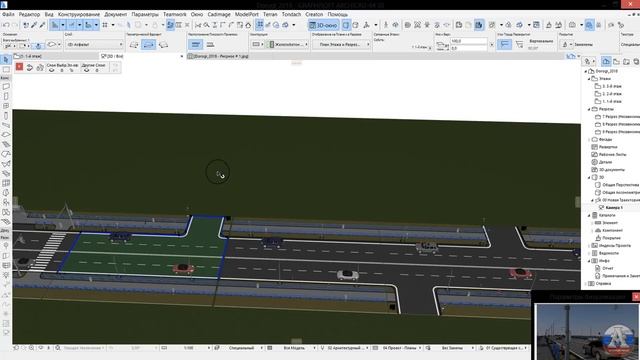Select the Project Map navigator icon
Screen dimensions: 640x360
click(x=606, y=62)
